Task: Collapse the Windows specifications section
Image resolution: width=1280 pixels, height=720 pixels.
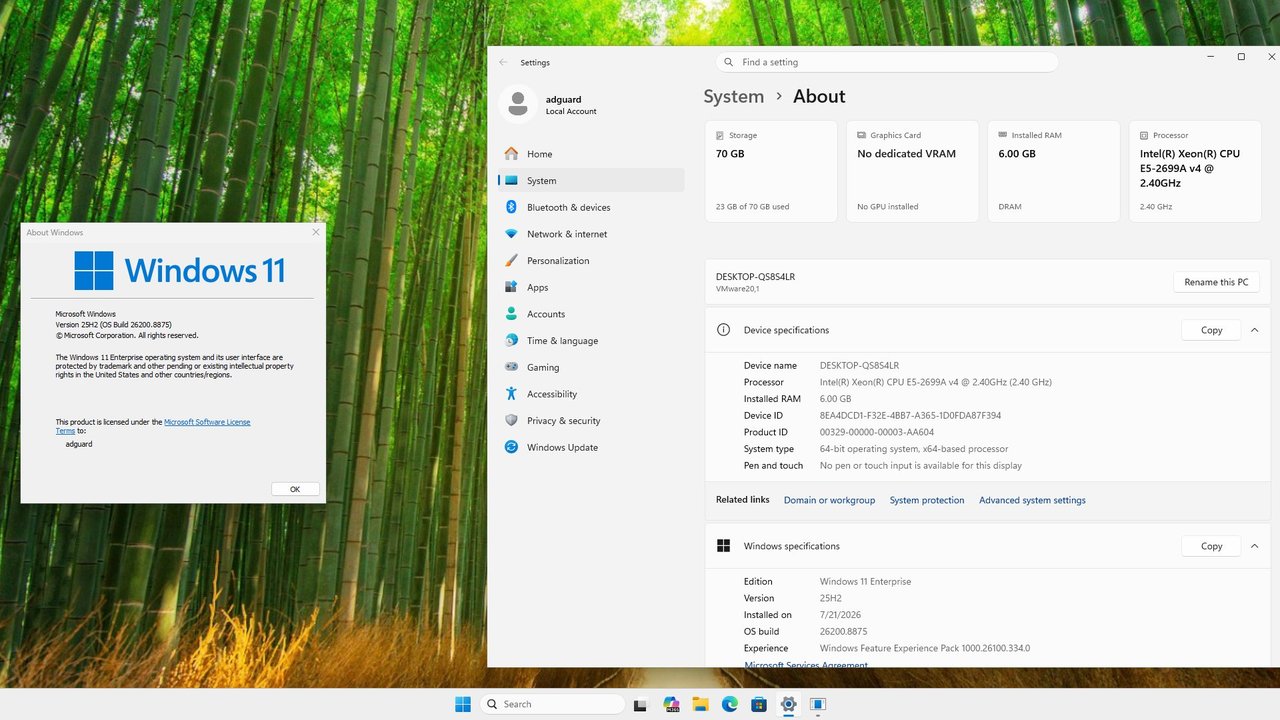Action: [1254, 546]
